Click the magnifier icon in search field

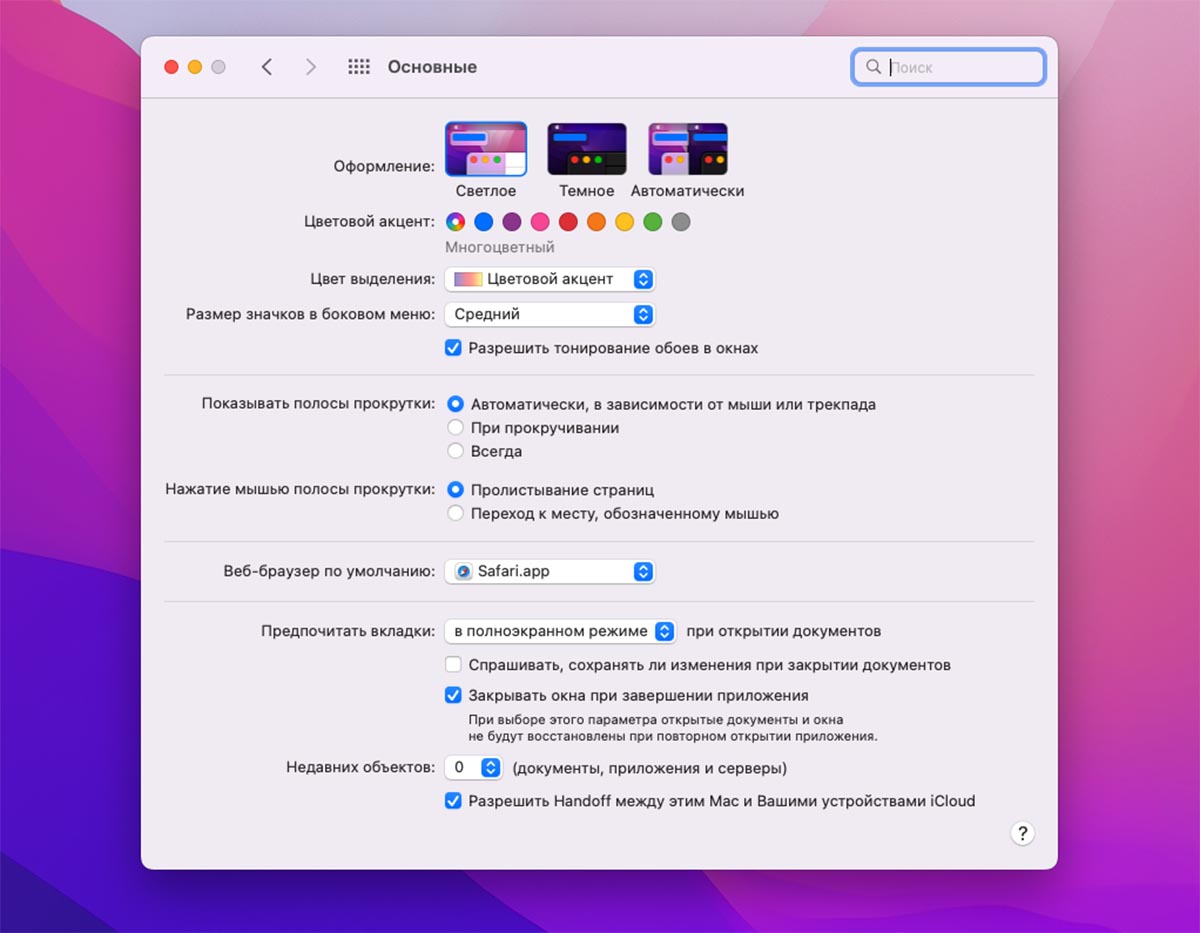[x=873, y=67]
